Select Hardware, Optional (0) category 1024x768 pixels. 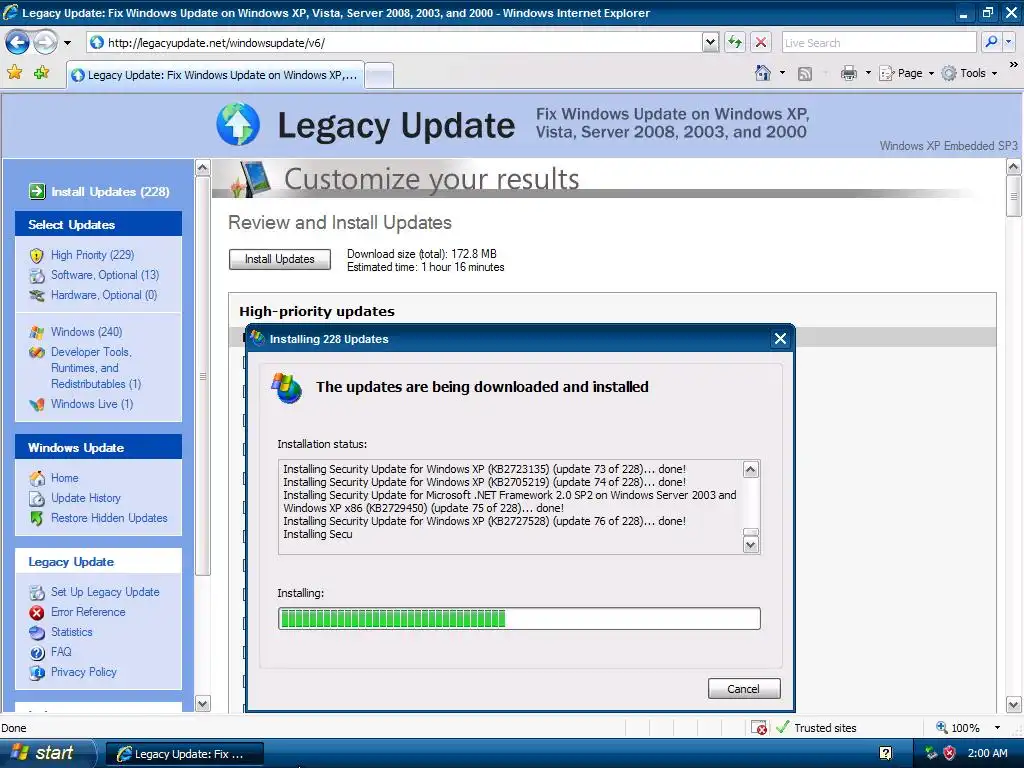pyautogui.click(x=104, y=295)
